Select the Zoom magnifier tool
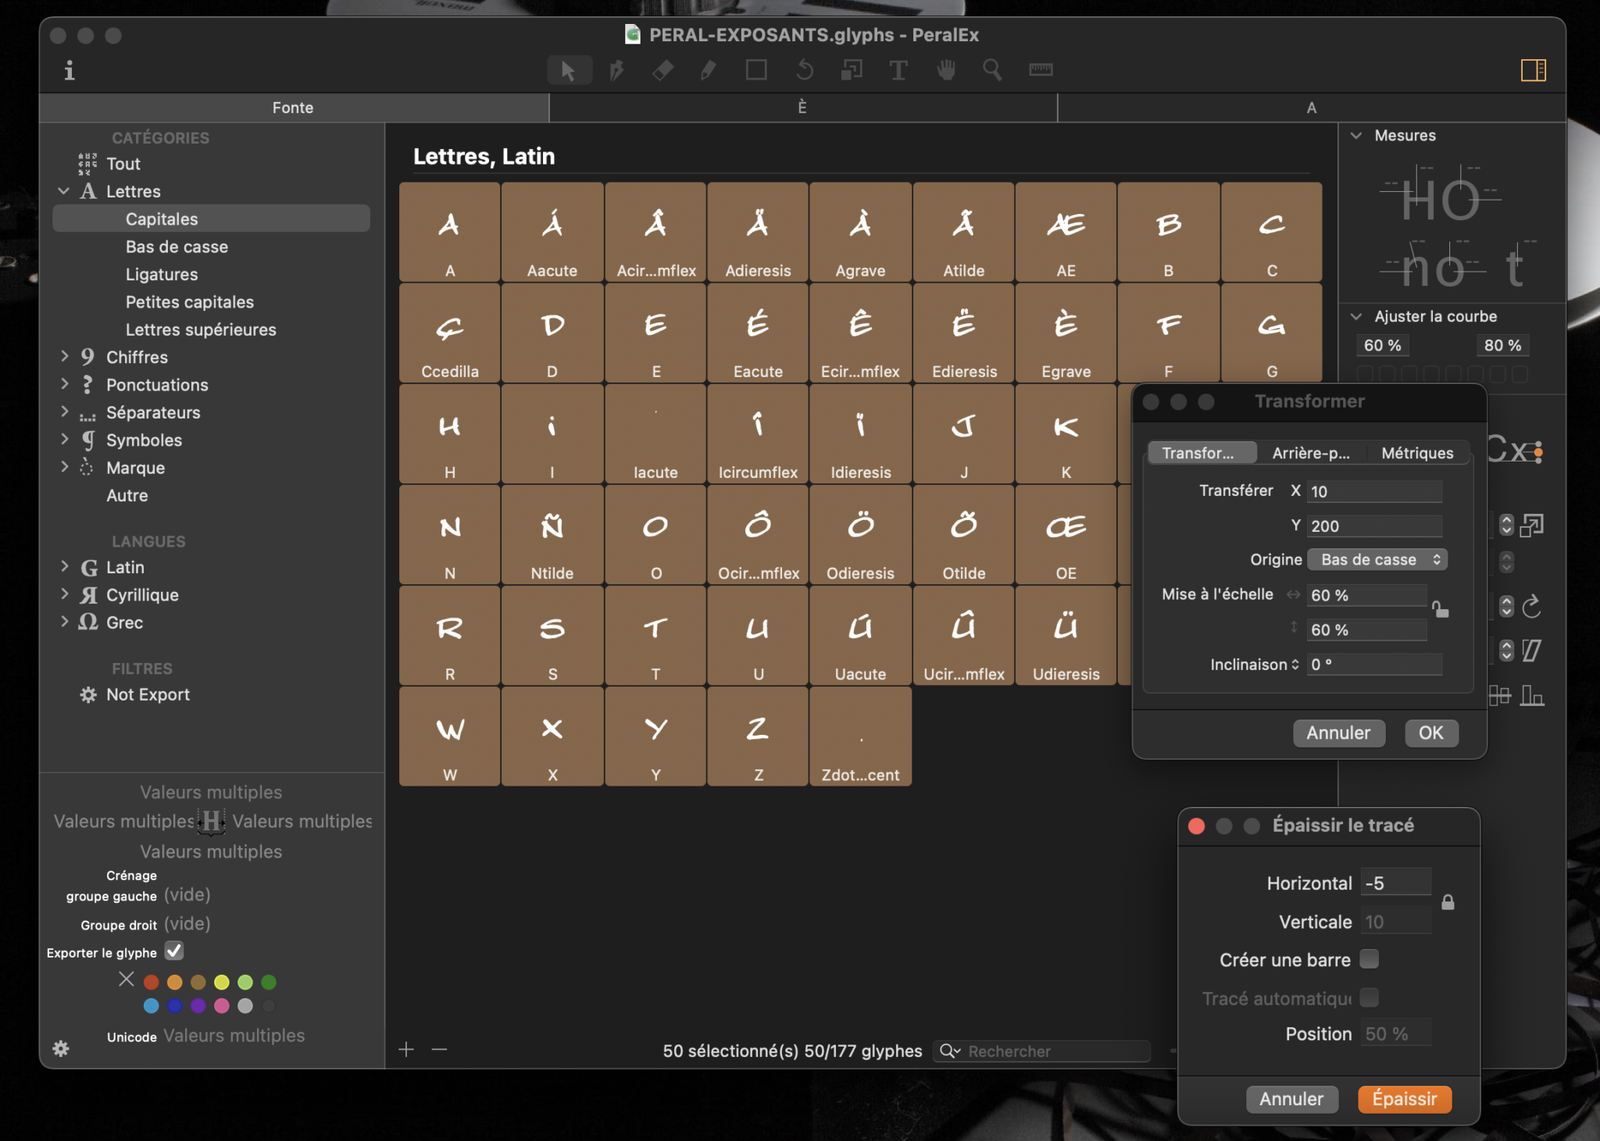The height and width of the screenshot is (1141, 1600). click(992, 70)
